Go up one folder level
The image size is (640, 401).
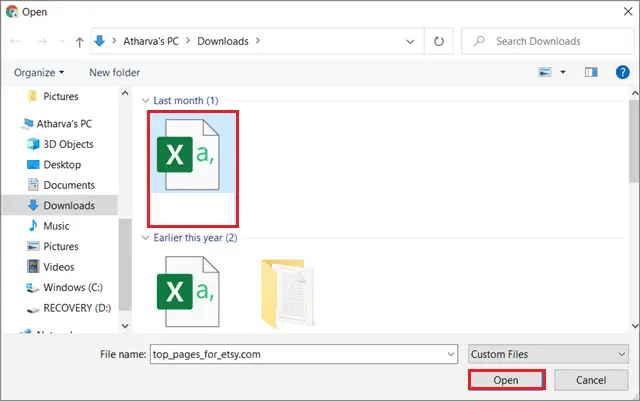(x=80, y=42)
